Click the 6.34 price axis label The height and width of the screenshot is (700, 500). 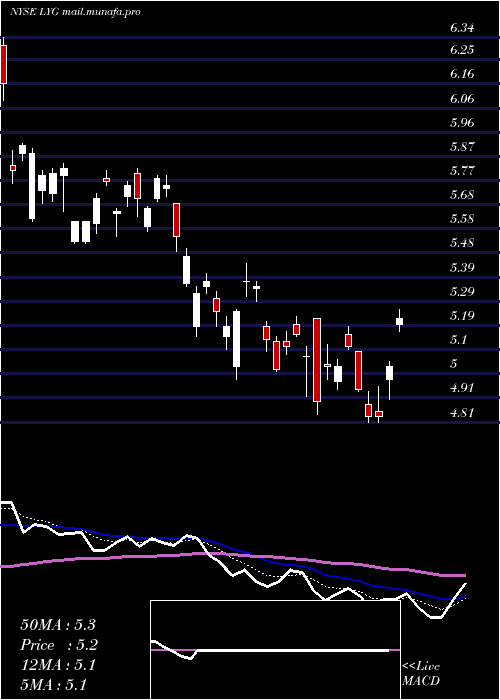pyautogui.click(x=462, y=28)
